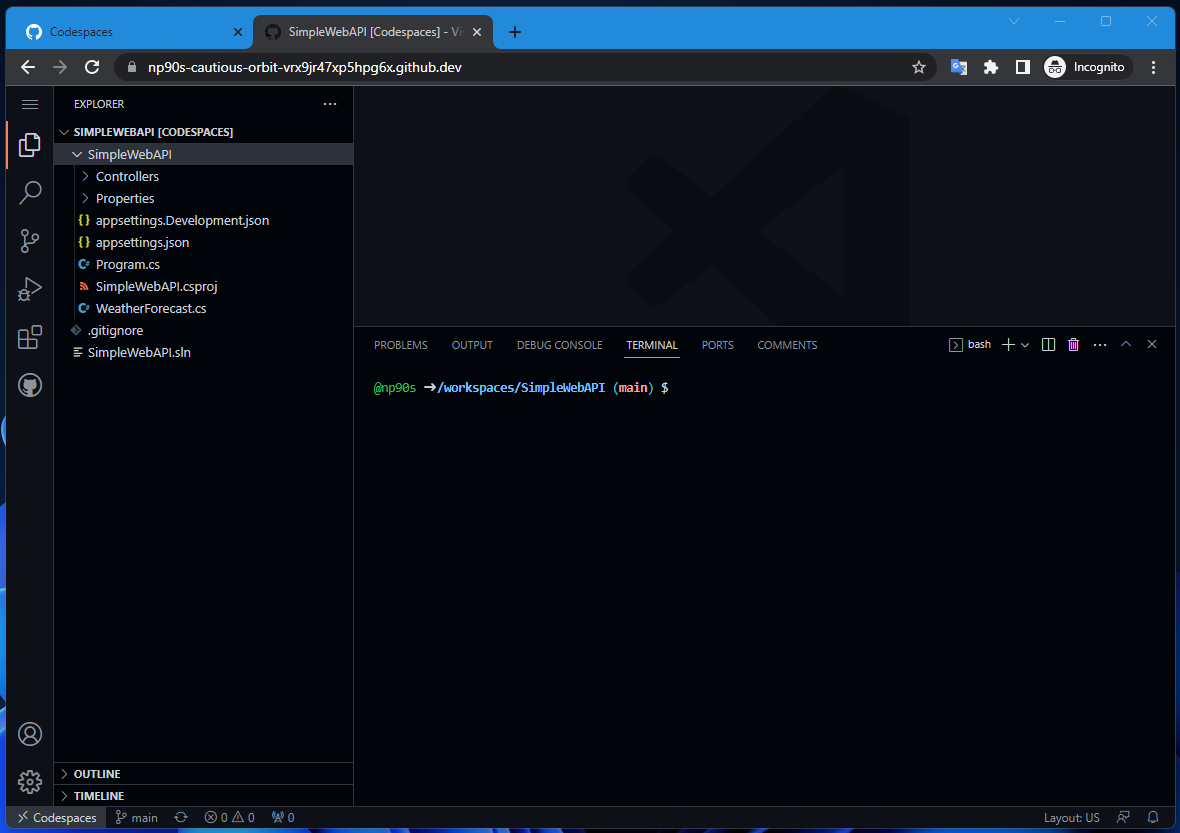Click Layout: US in status bar
Image resolution: width=1180 pixels, height=833 pixels.
click(1071, 817)
